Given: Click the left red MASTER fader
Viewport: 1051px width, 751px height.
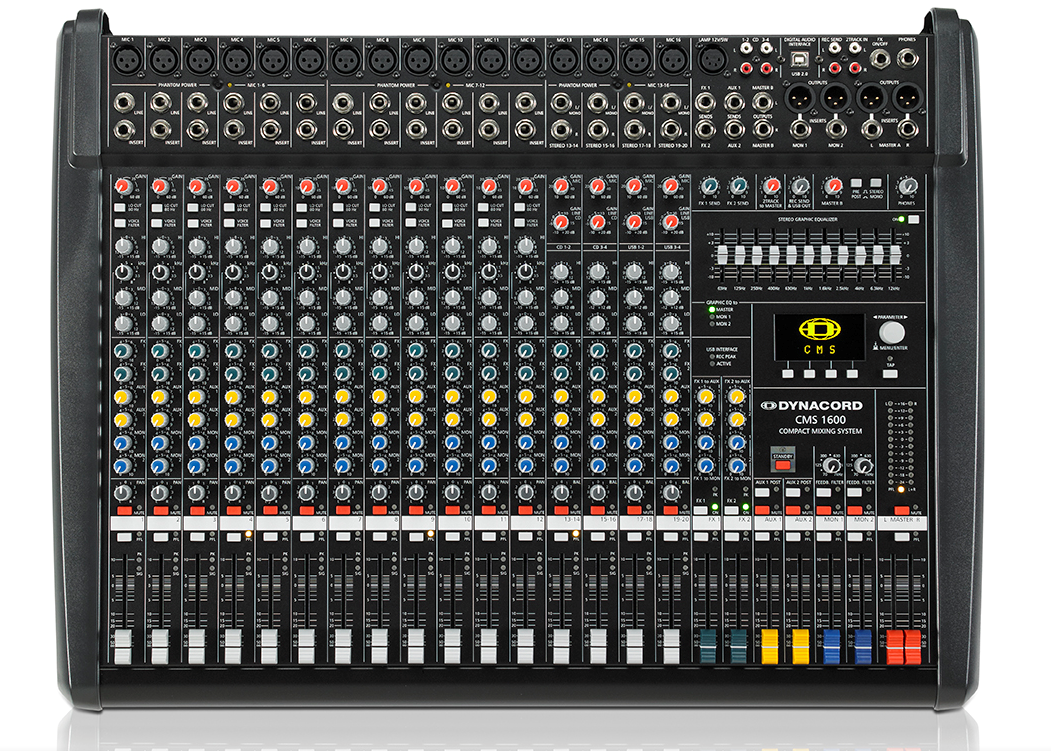Looking at the screenshot, I should (x=895, y=646).
